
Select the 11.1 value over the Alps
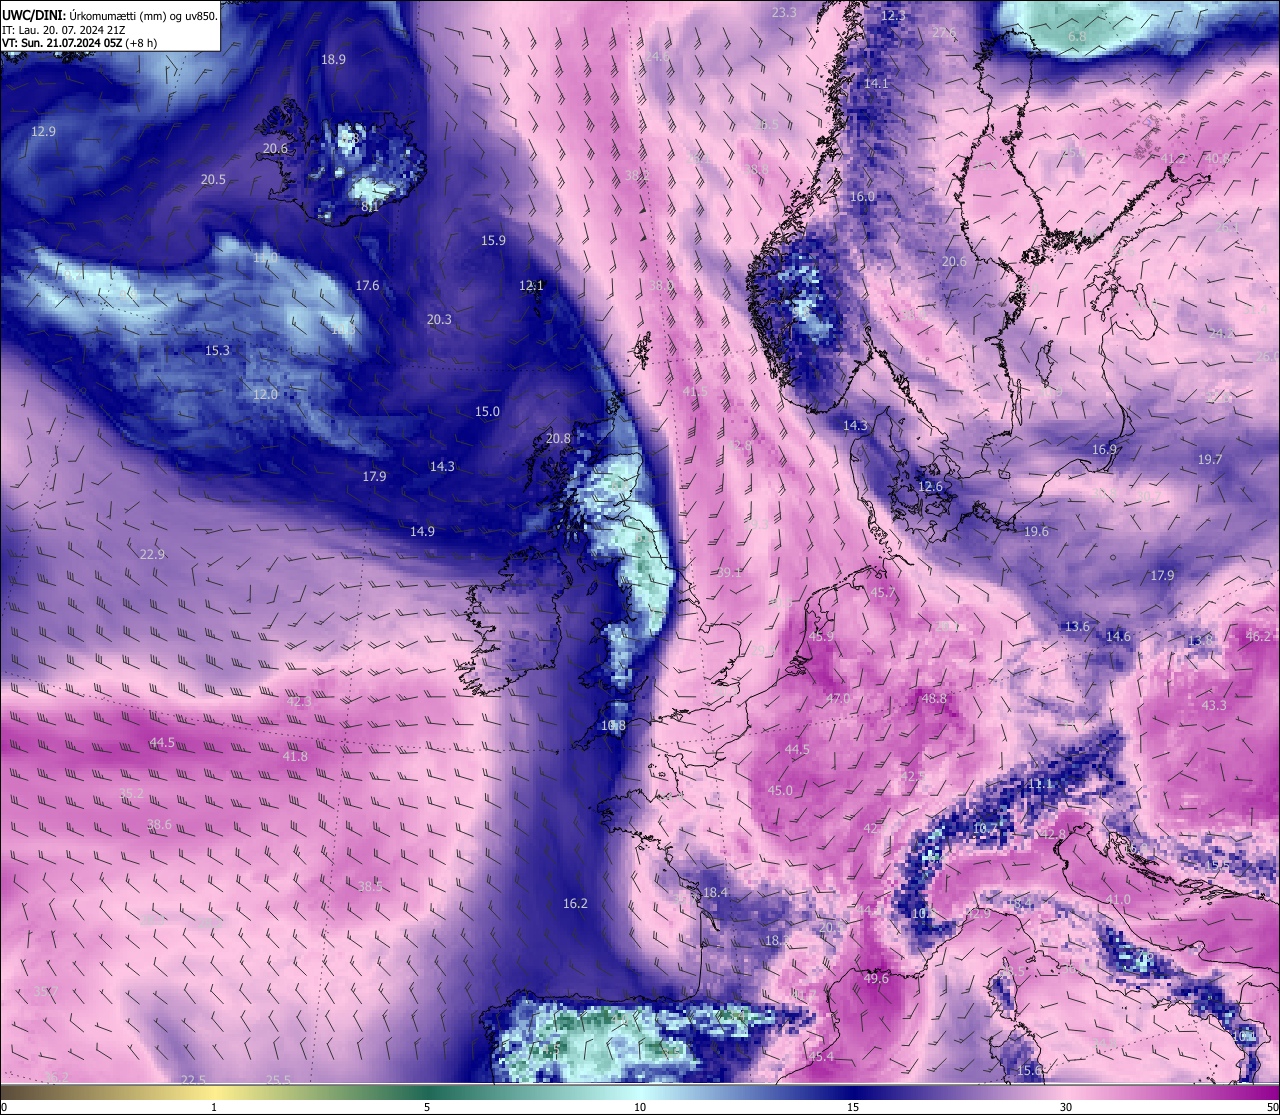[x=1041, y=783]
